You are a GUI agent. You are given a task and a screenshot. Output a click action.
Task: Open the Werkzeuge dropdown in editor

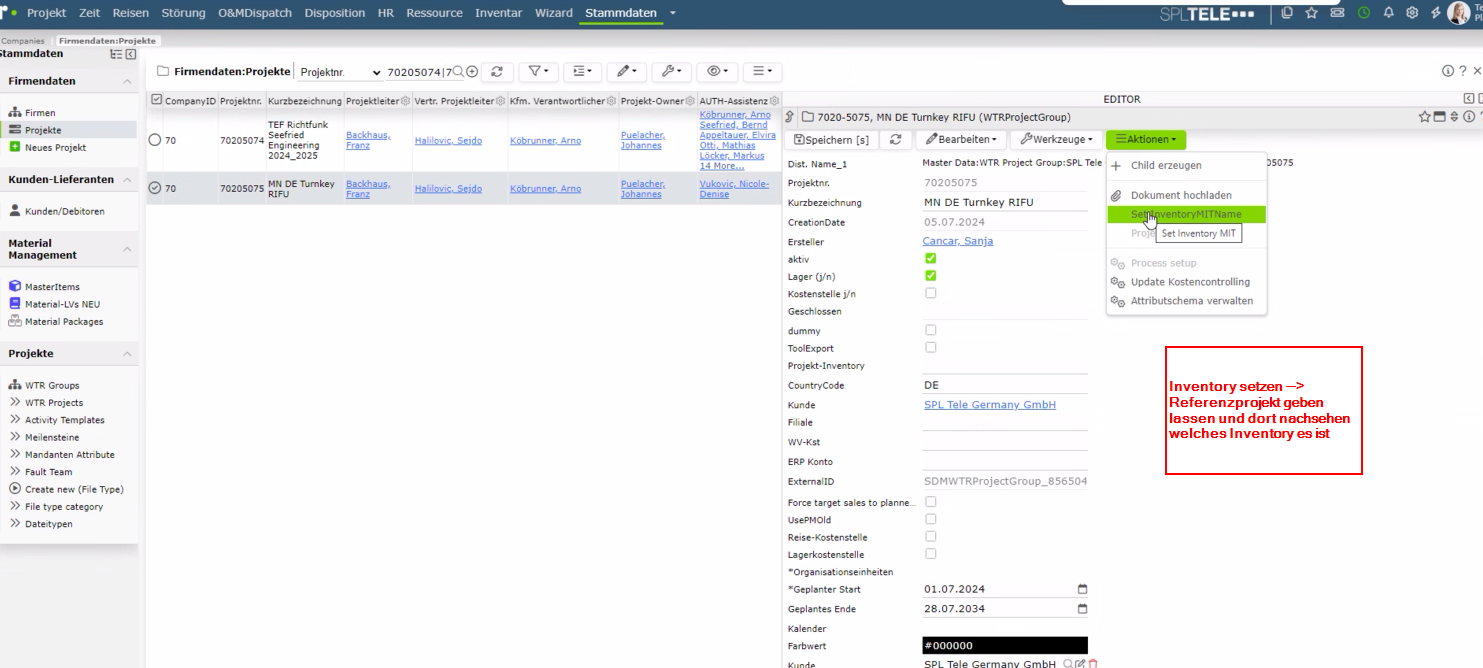tap(1056, 140)
